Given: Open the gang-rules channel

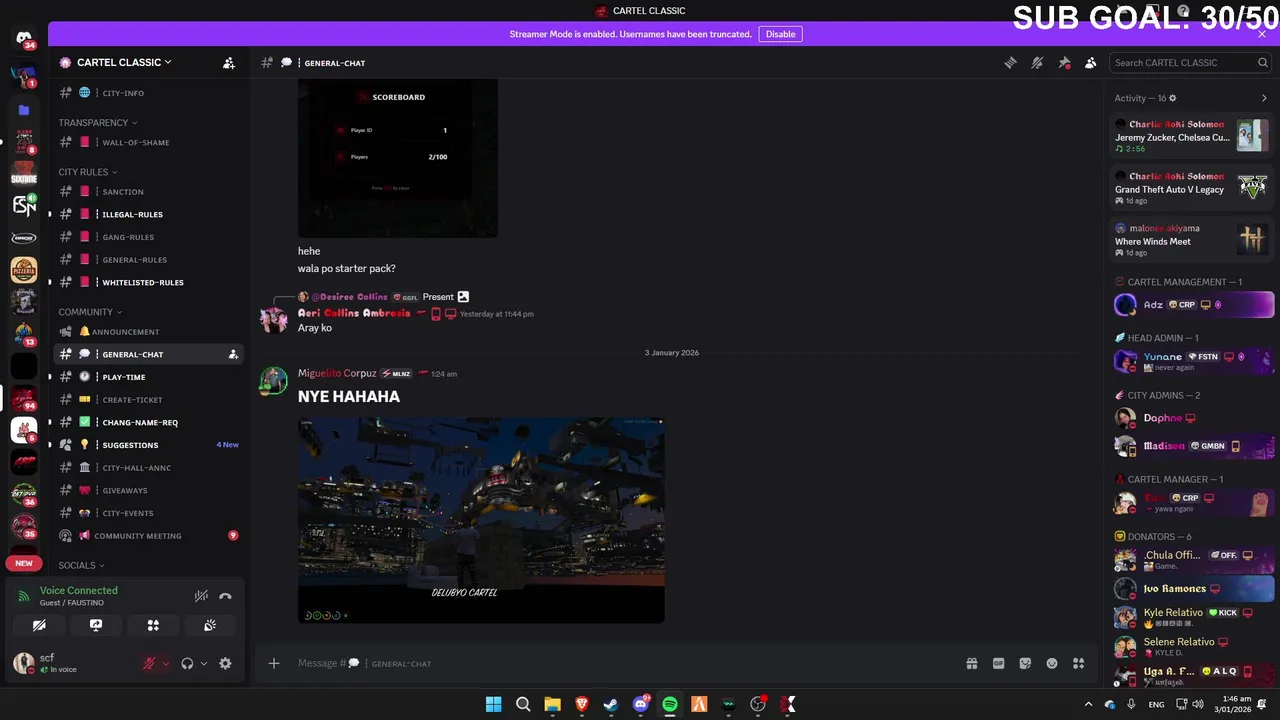Looking at the screenshot, I should [148, 237].
